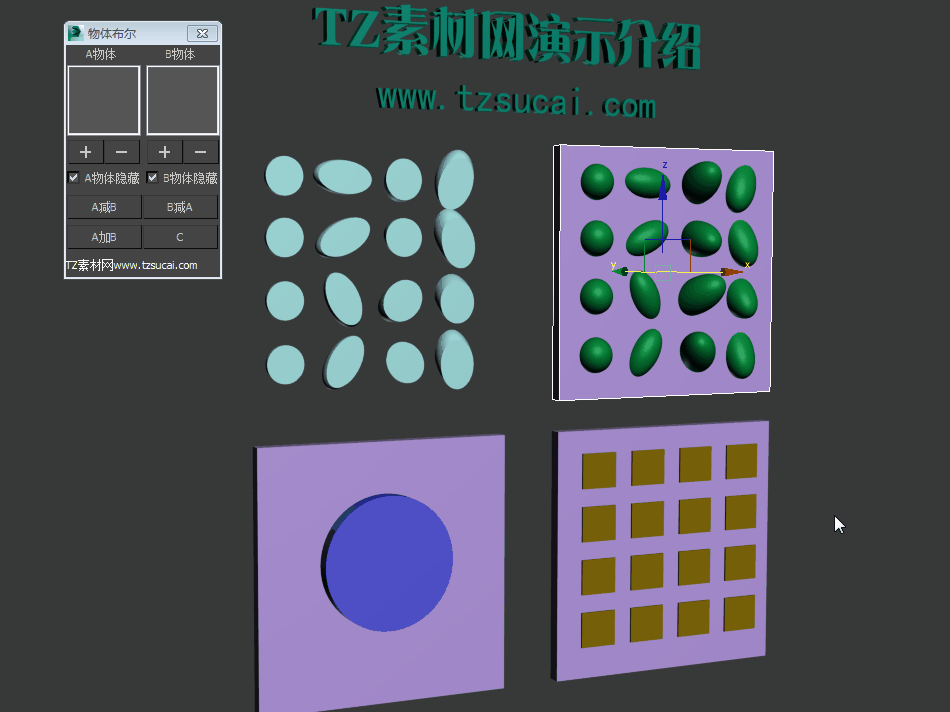Select the A物体 list box

104,100
